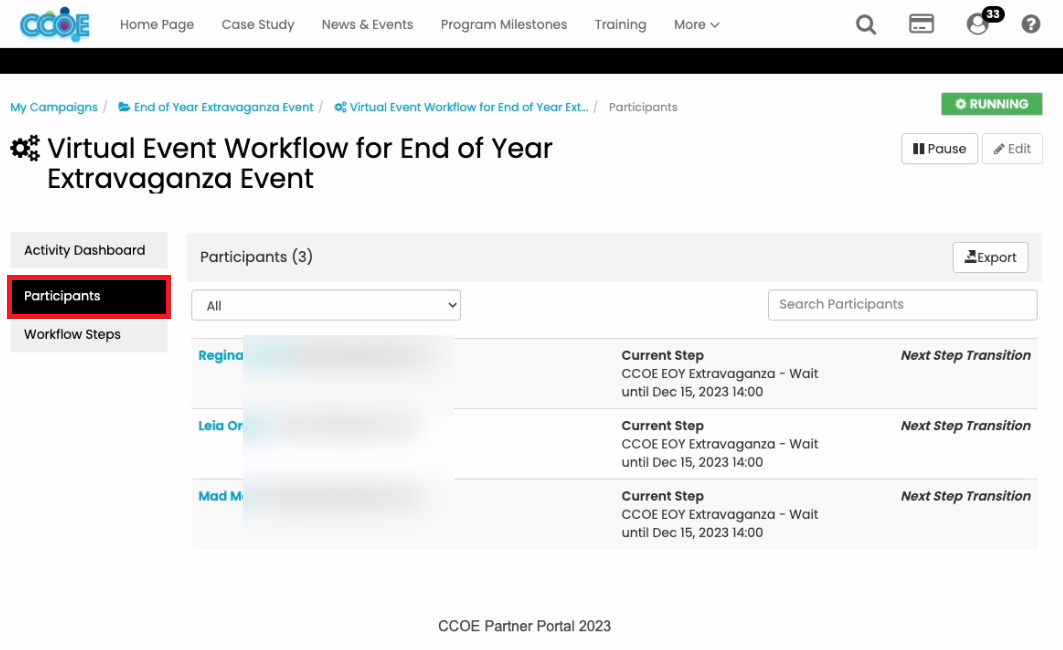Click Mad M row's Next Step Transition
Viewport: 1063px width, 650px height.
pos(965,496)
